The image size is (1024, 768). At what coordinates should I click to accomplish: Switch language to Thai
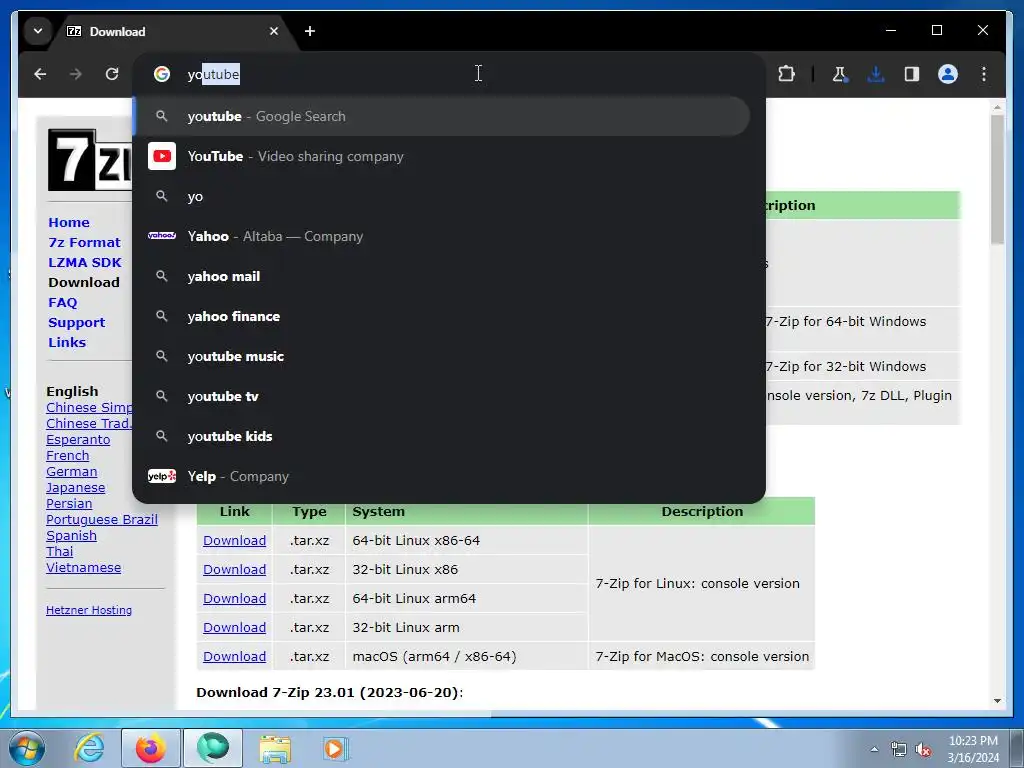[59, 551]
